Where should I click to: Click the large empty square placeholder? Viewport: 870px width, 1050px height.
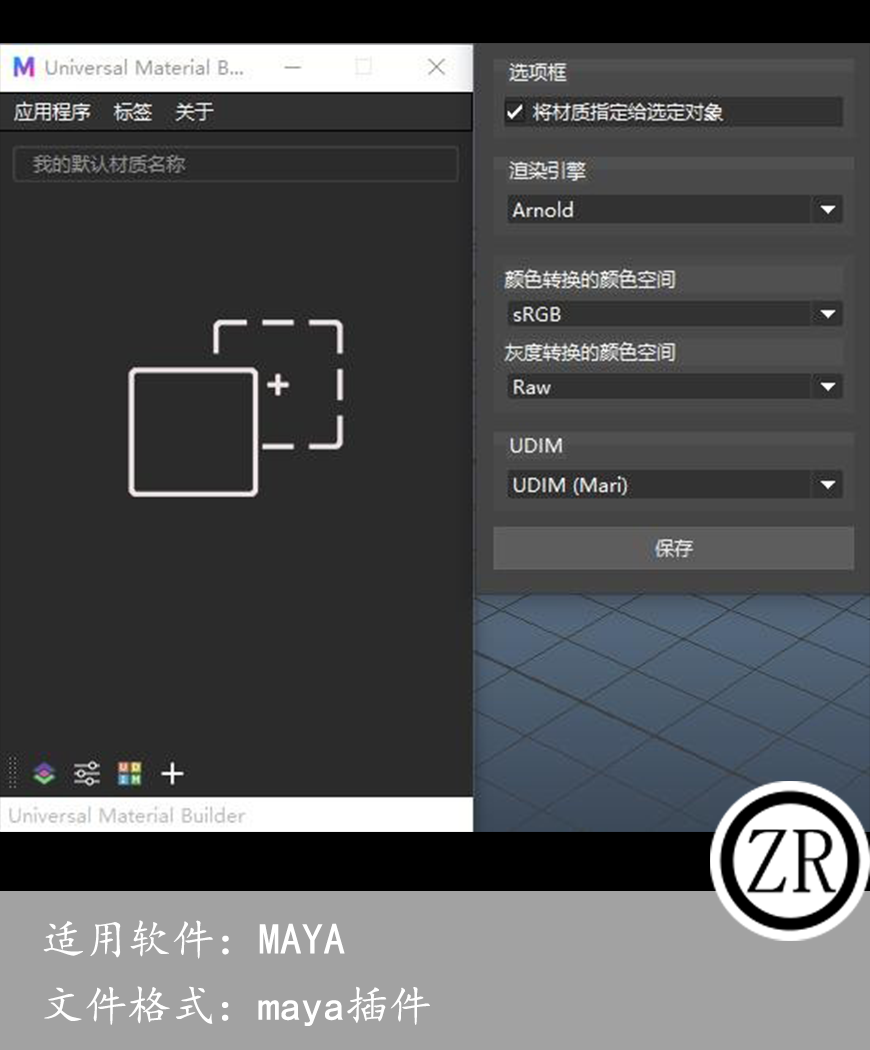tap(193, 432)
